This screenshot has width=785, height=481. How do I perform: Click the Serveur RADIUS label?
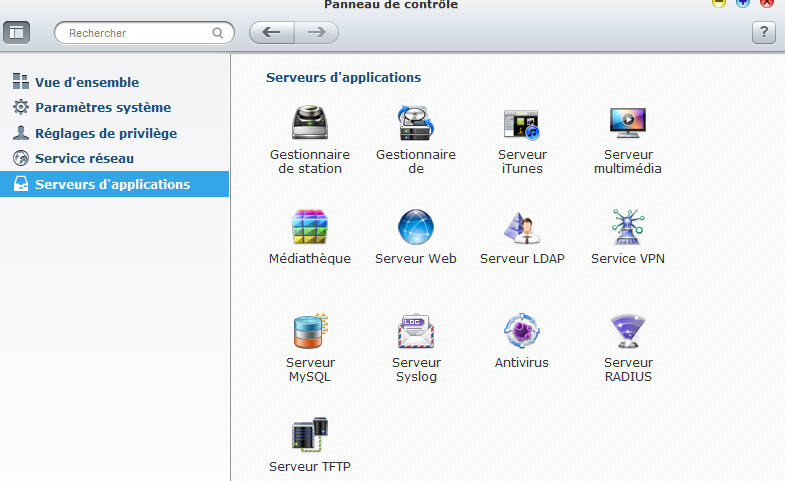(628, 369)
